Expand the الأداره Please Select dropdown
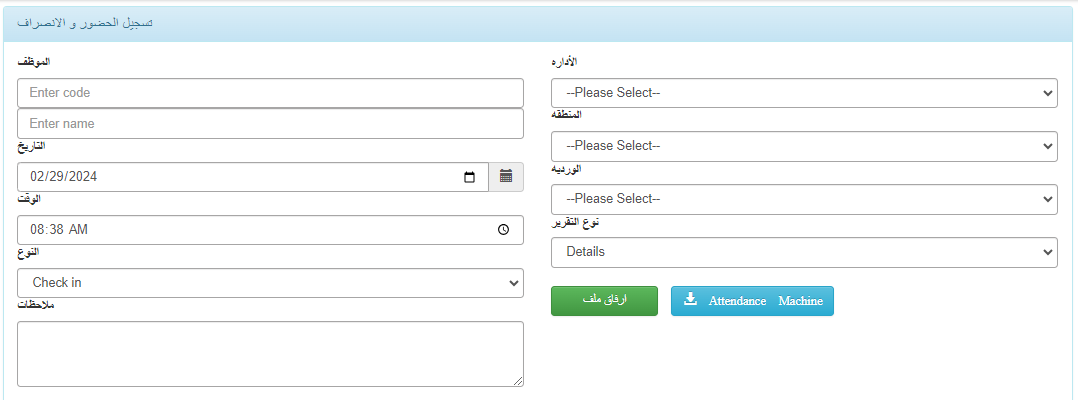The height and width of the screenshot is (400, 1078). 804,93
